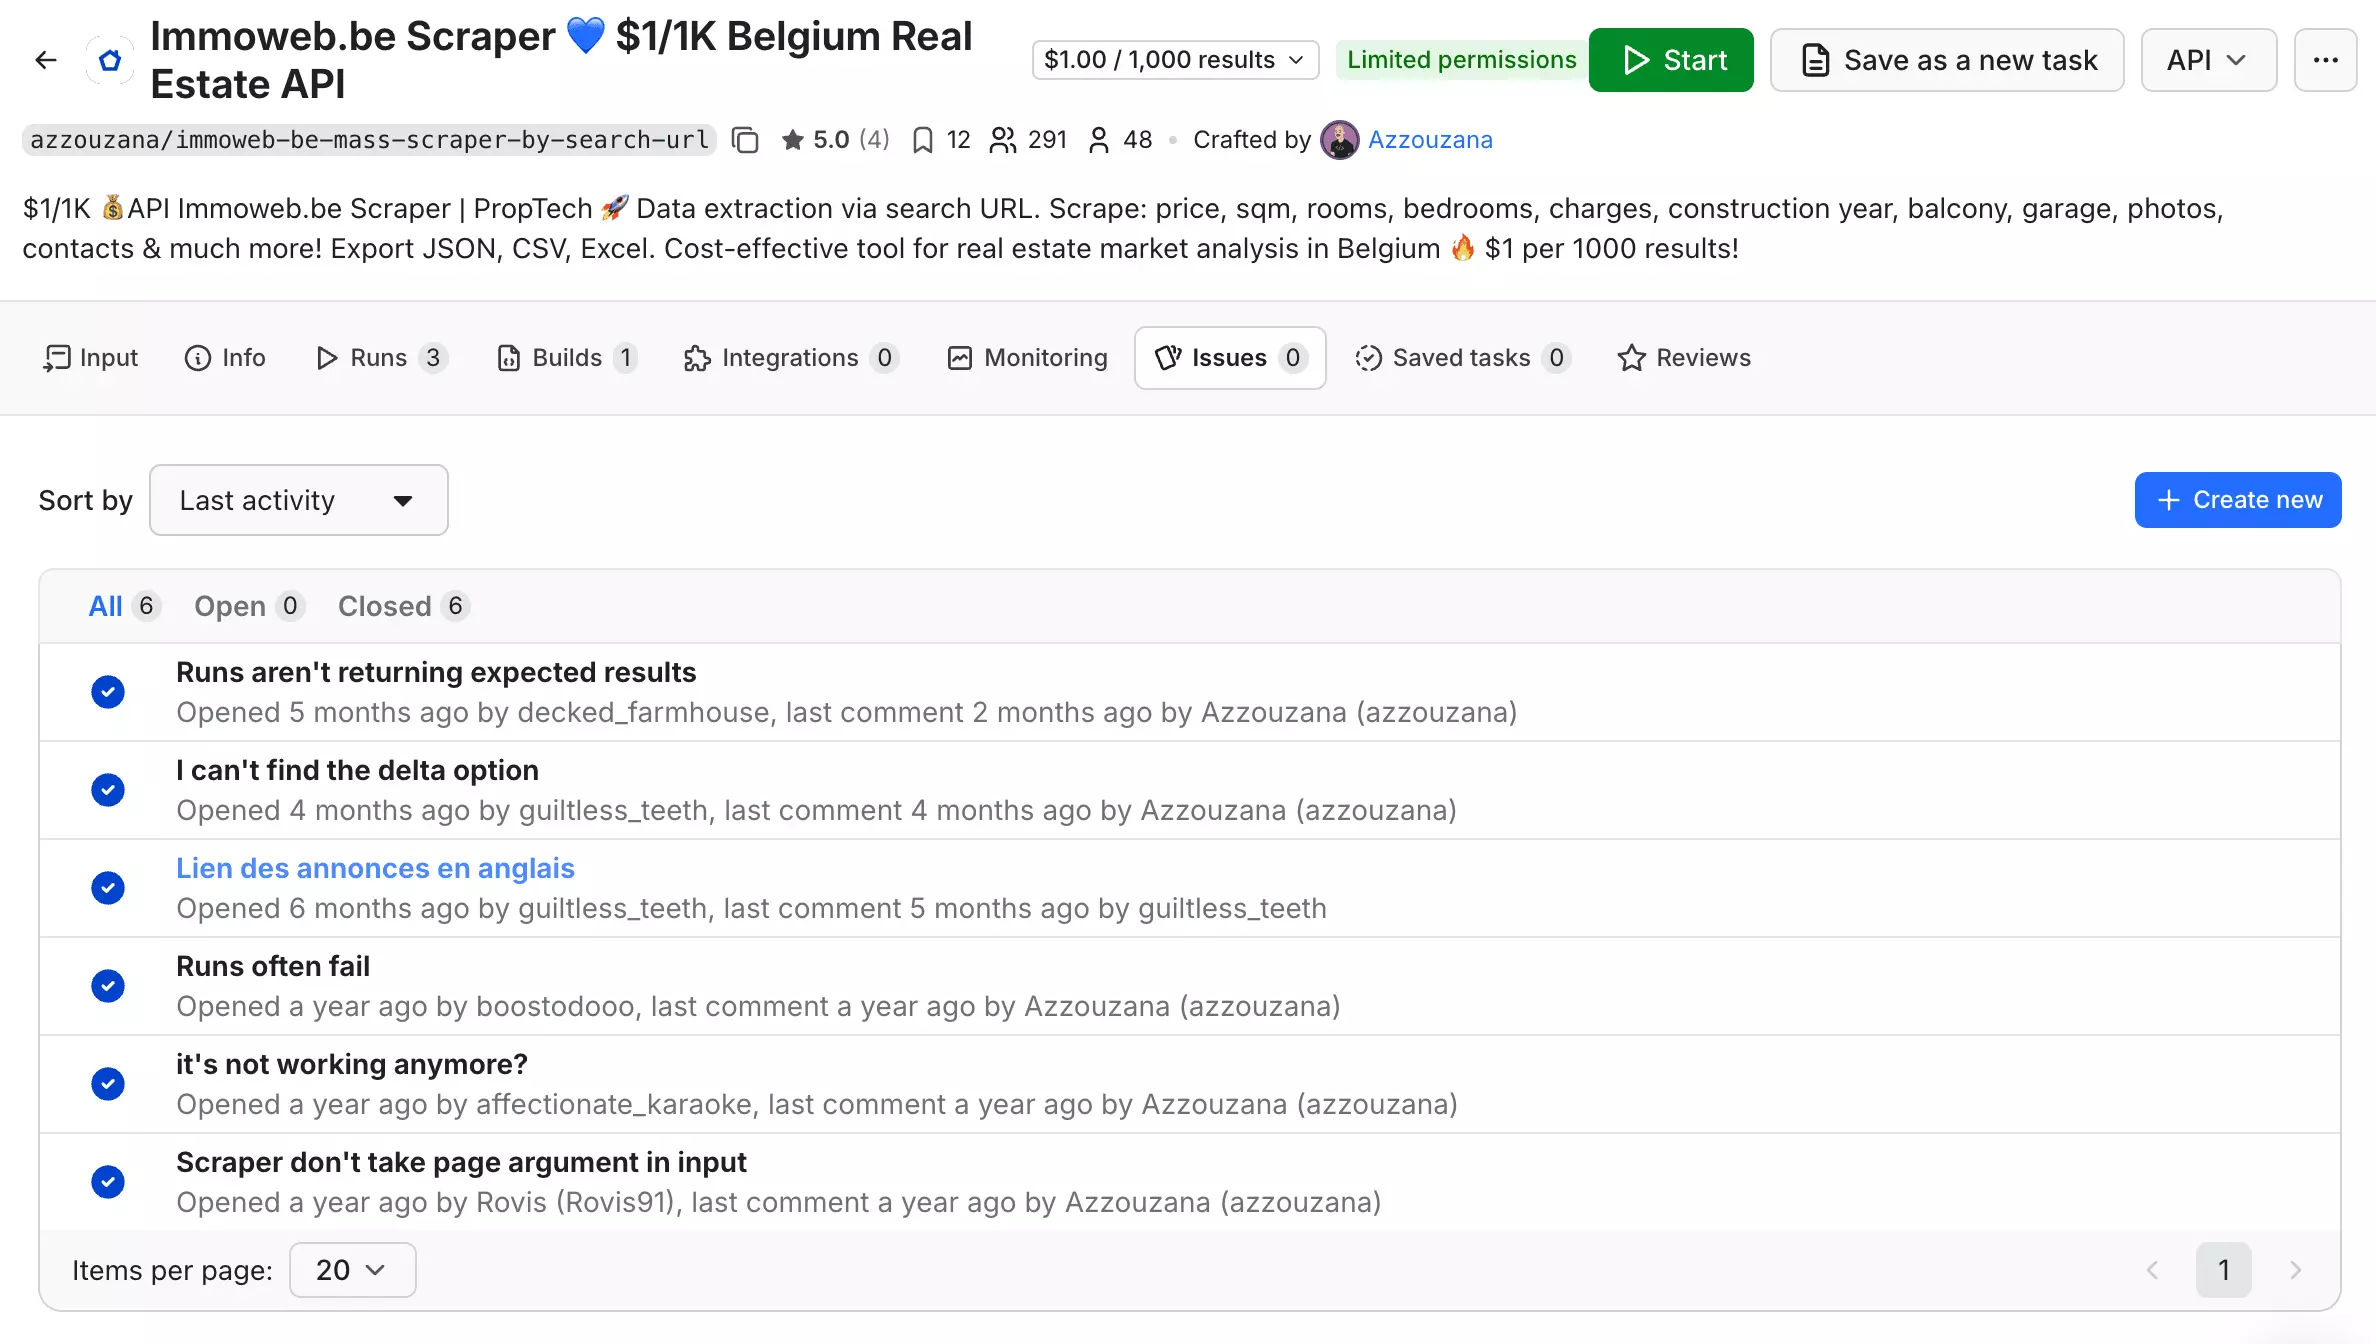Select the Issues tab
The height and width of the screenshot is (1344, 2376).
click(x=1230, y=358)
